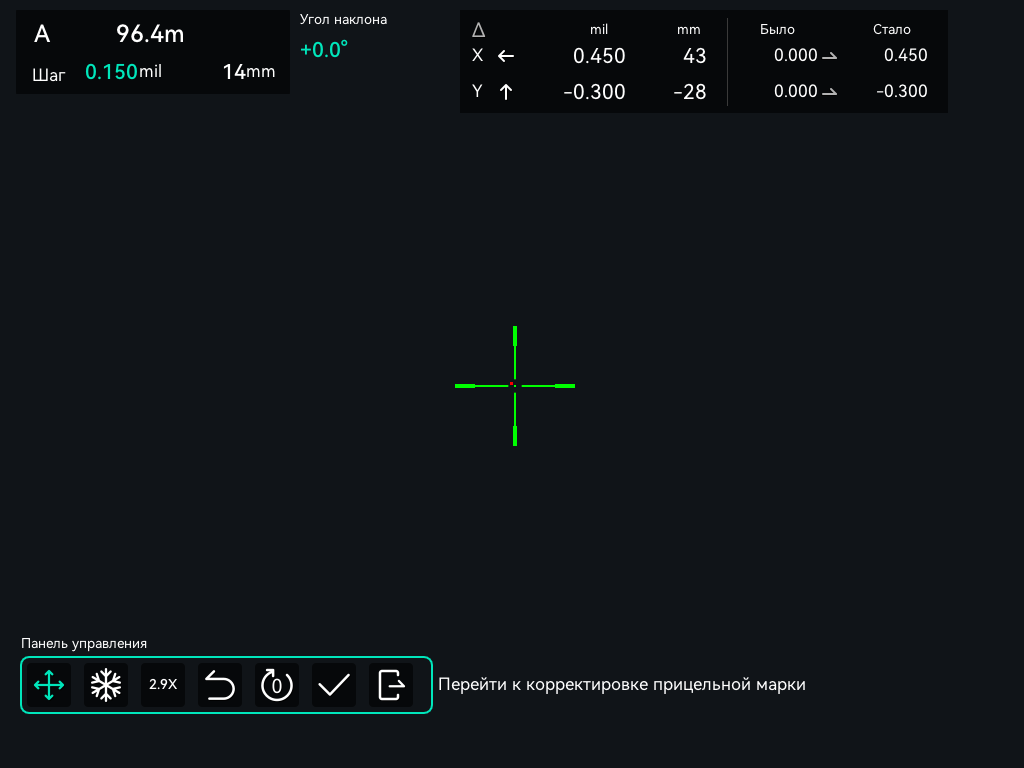Click the 14mm step value

(x=249, y=72)
